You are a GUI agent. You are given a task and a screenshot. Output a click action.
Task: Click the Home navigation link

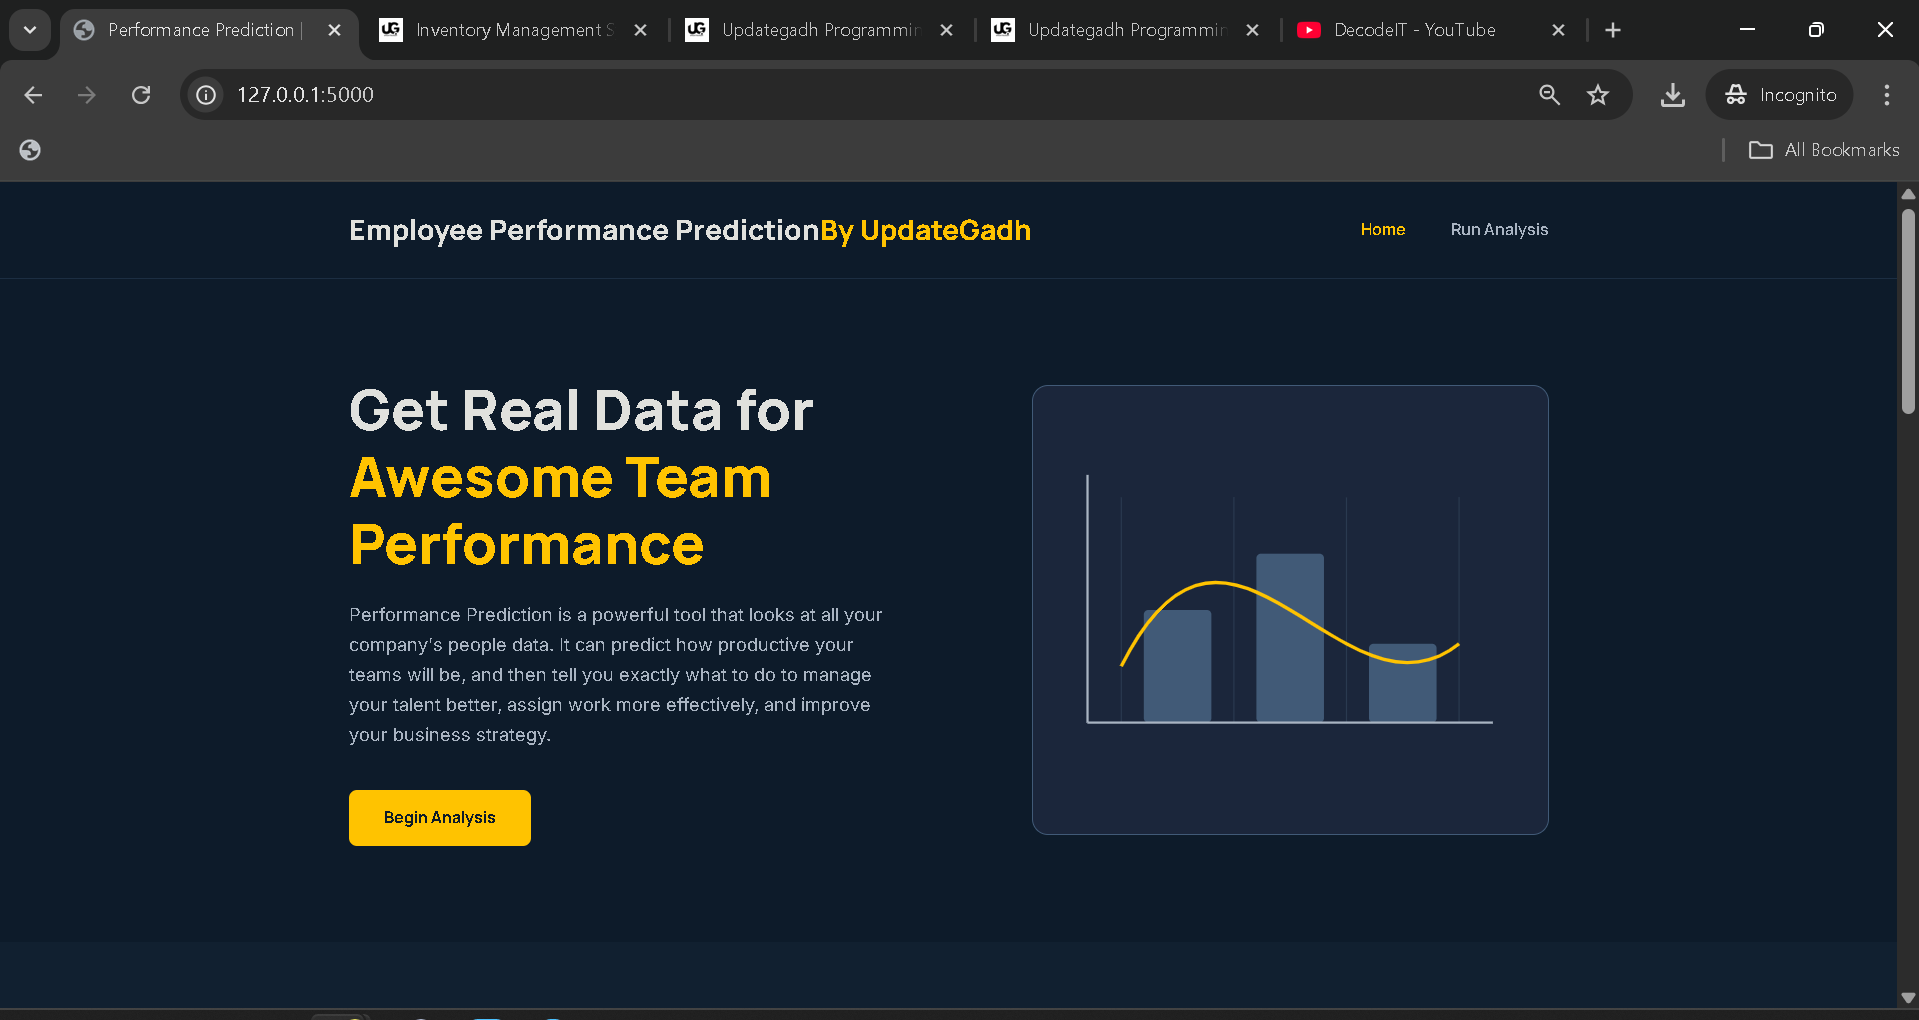tap(1382, 230)
